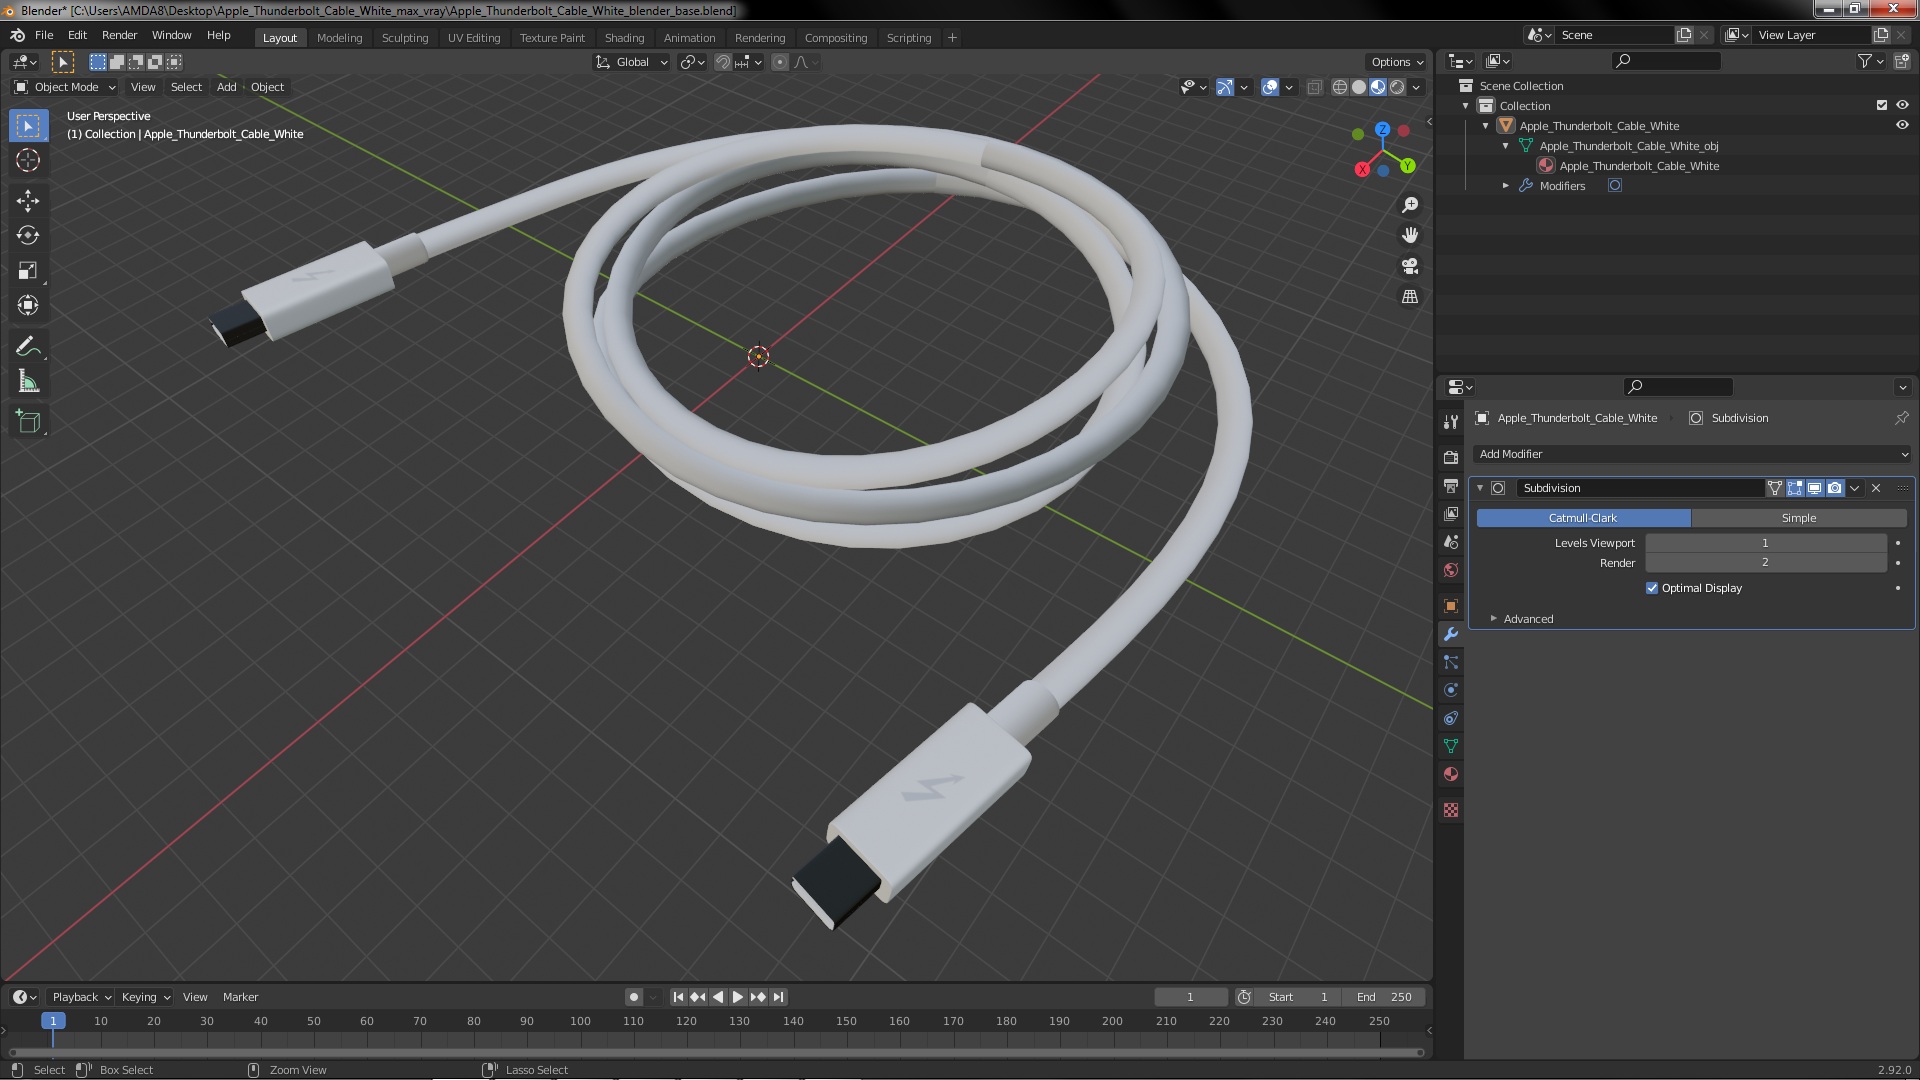The height and width of the screenshot is (1080, 1920).
Task: Uncheck Optimal Display checkbox
Action: 1652,588
